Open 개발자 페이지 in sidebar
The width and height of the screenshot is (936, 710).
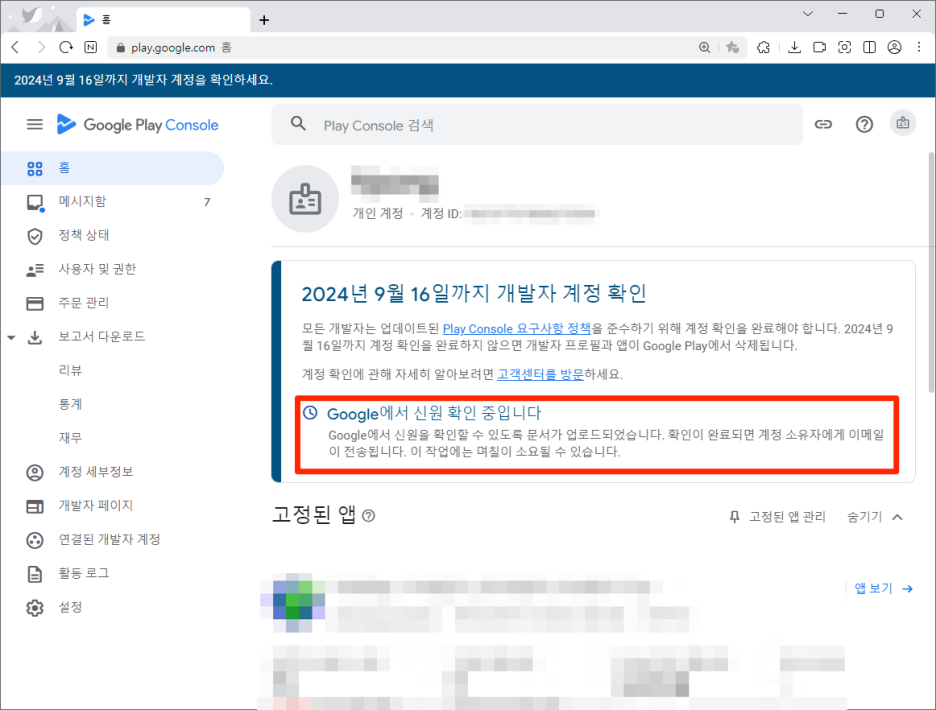coord(112,506)
